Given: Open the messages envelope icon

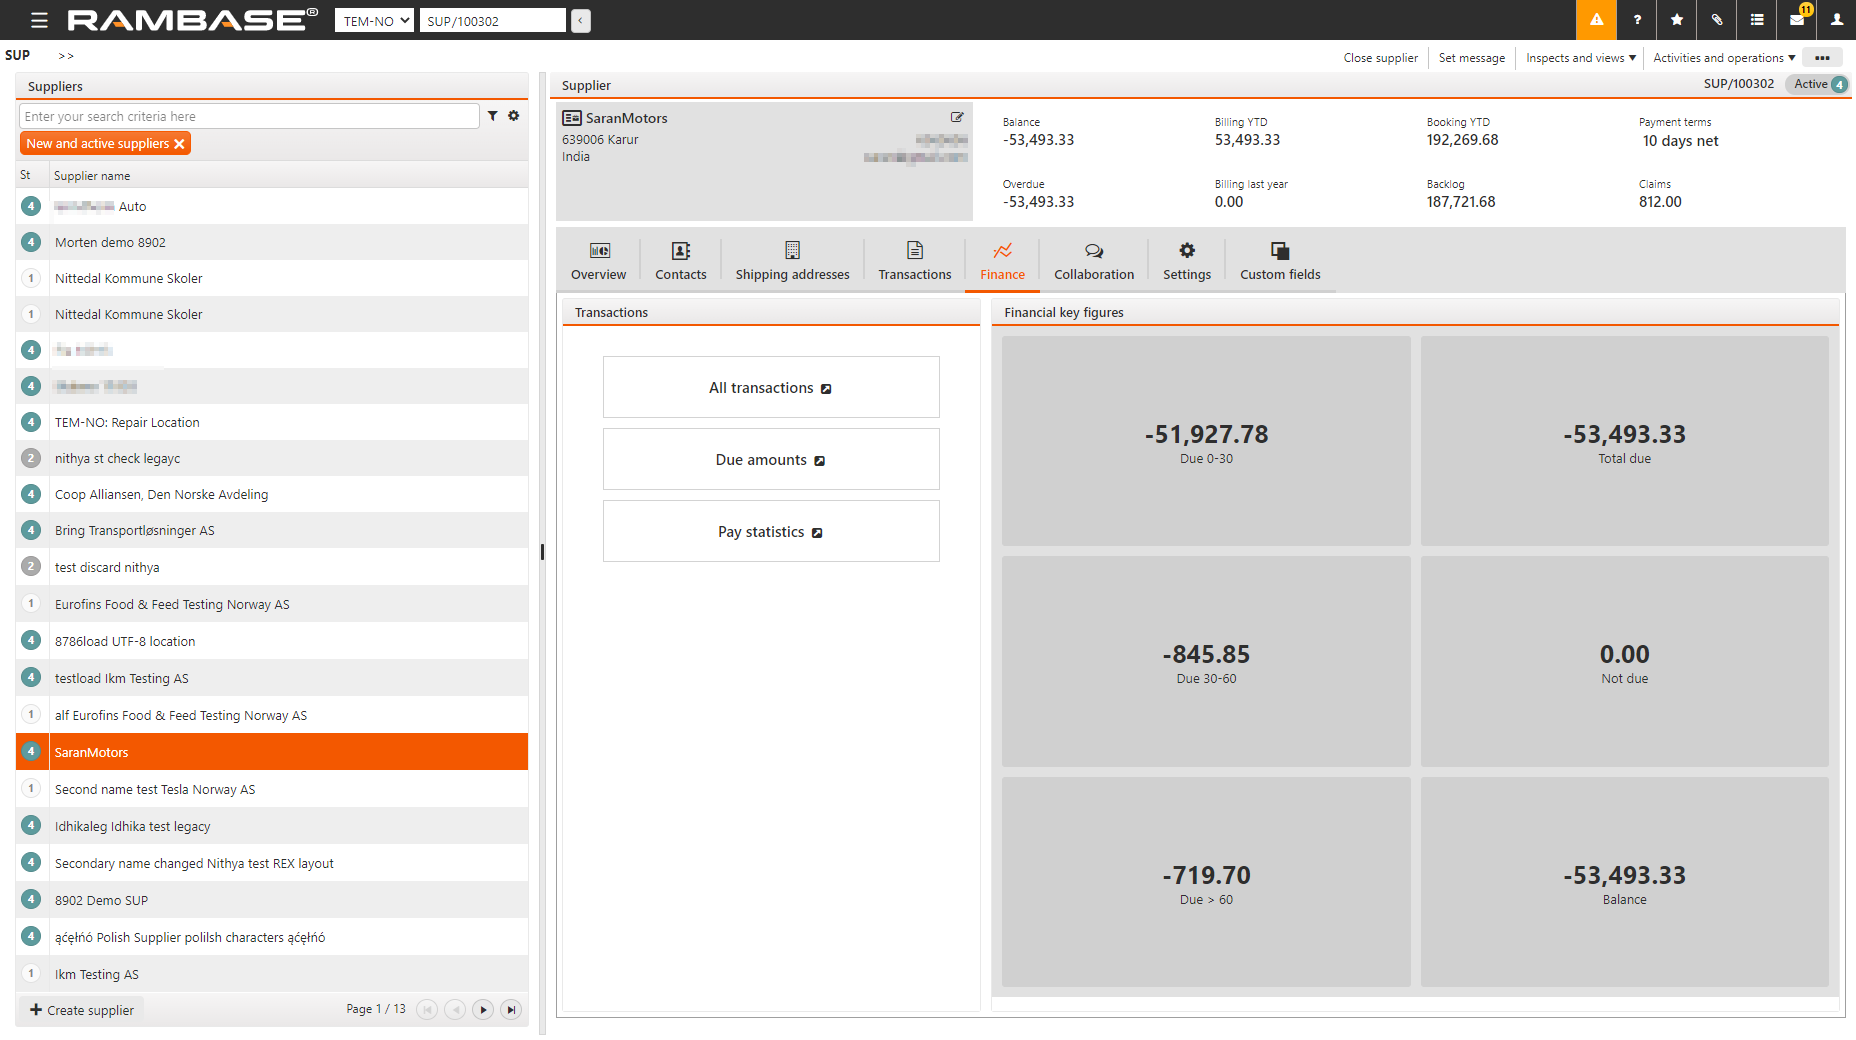Looking at the screenshot, I should [1797, 20].
